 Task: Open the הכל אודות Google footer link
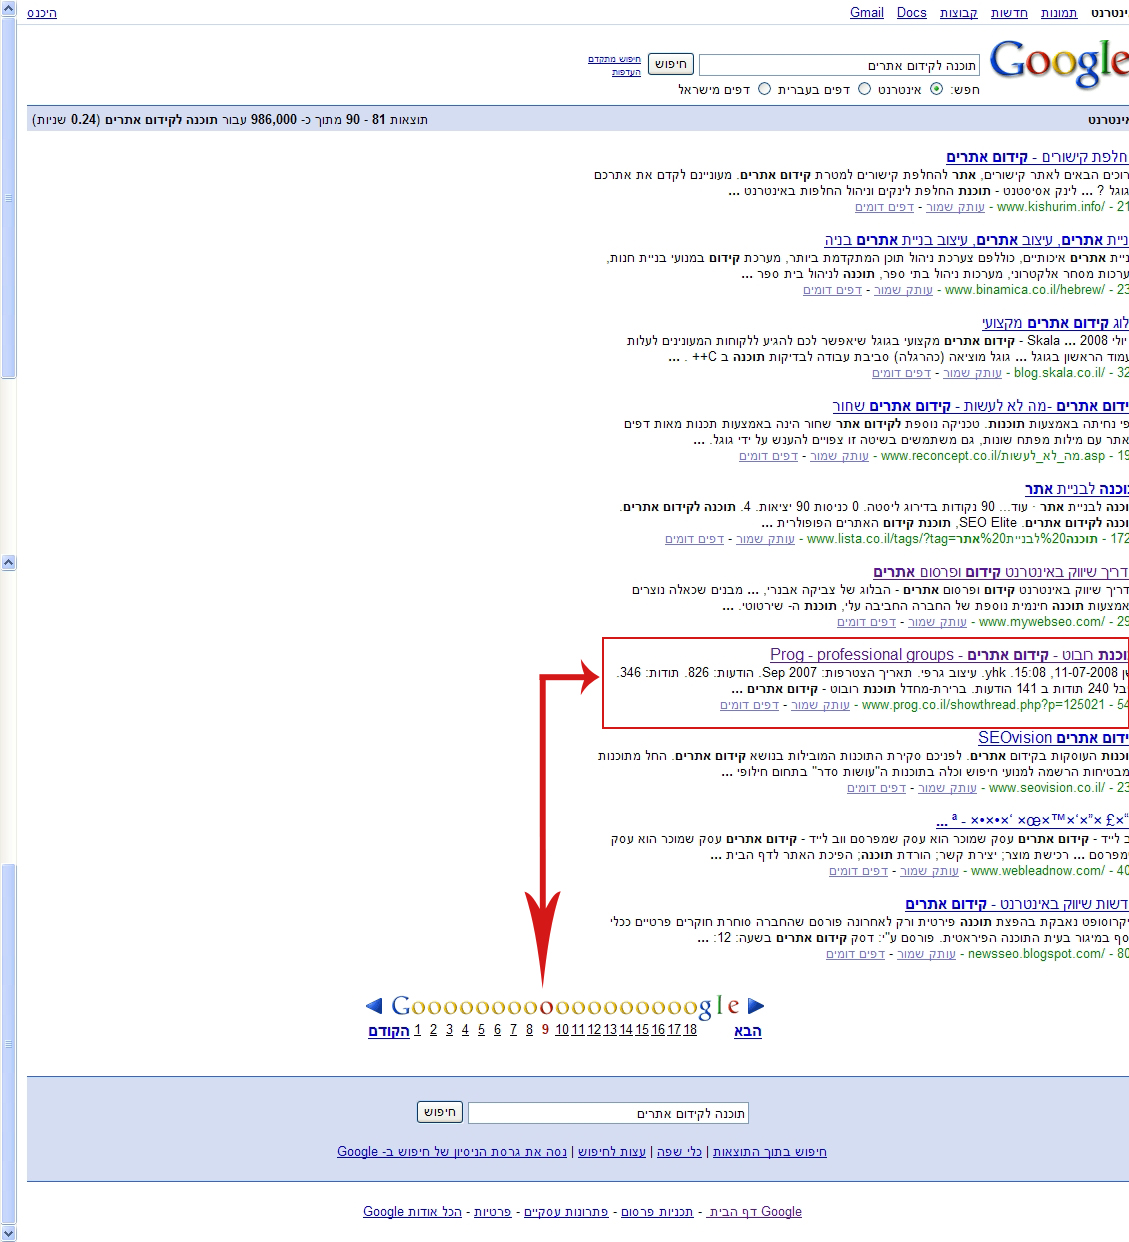coord(412,1212)
